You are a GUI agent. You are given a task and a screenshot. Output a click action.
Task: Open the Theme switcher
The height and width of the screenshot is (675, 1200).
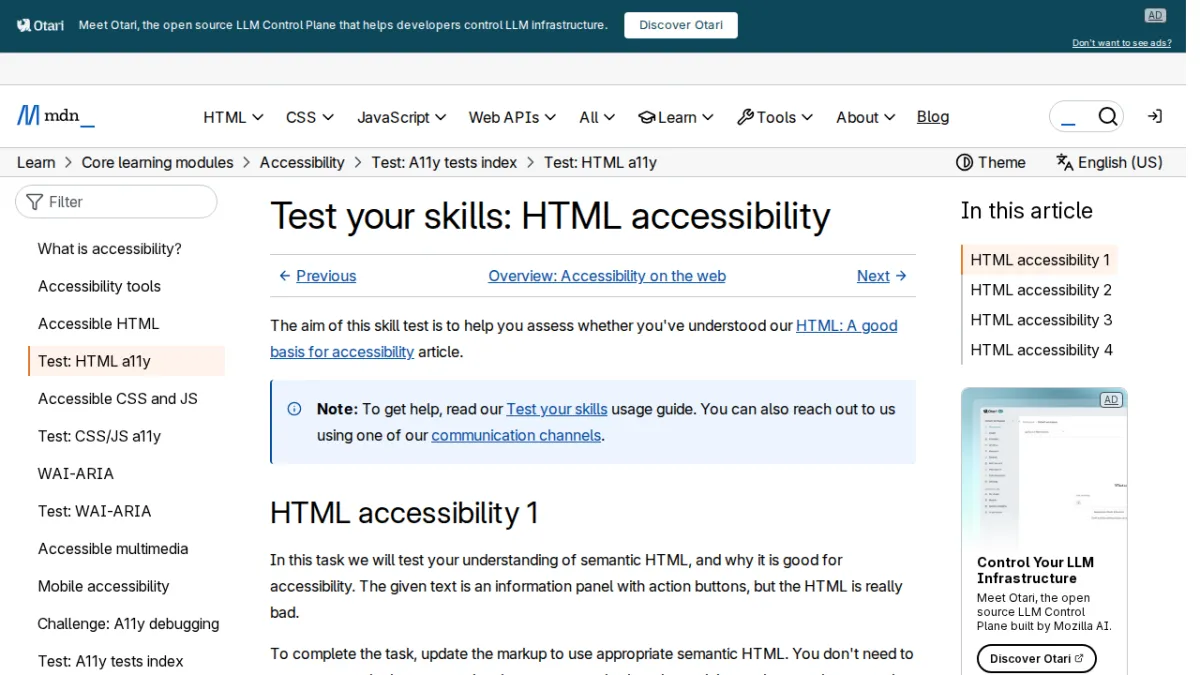[x=991, y=162]
